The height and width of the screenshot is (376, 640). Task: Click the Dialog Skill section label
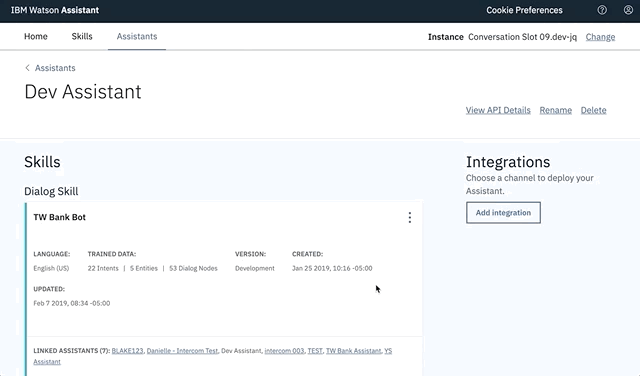click(51, 191)
